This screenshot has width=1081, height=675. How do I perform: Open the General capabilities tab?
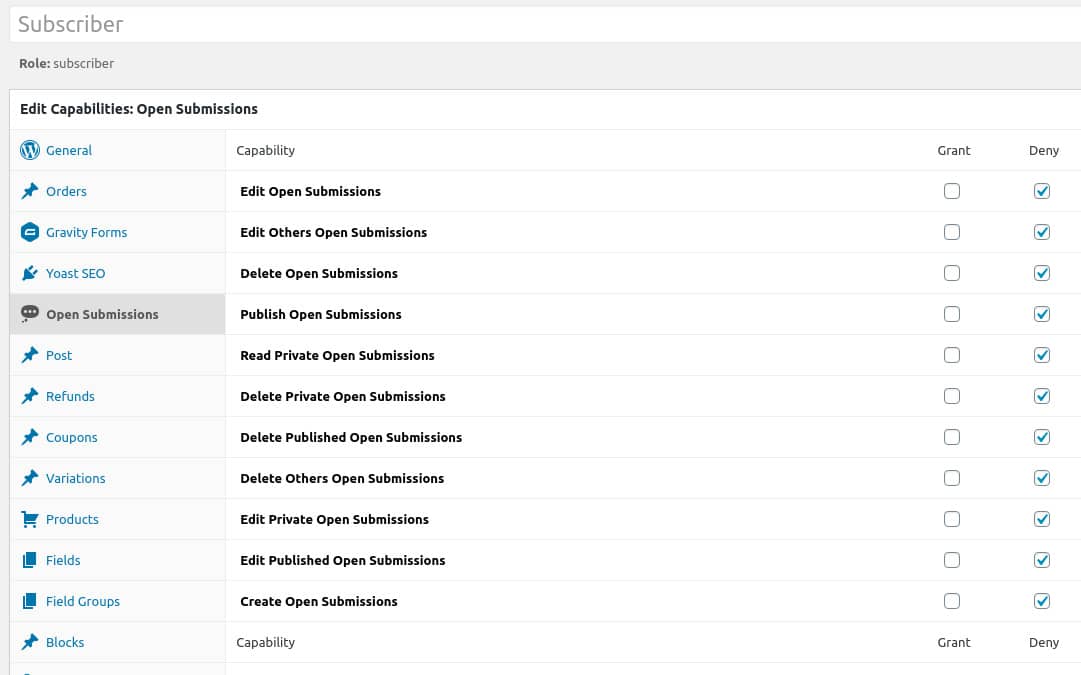(x=117, y=150)
